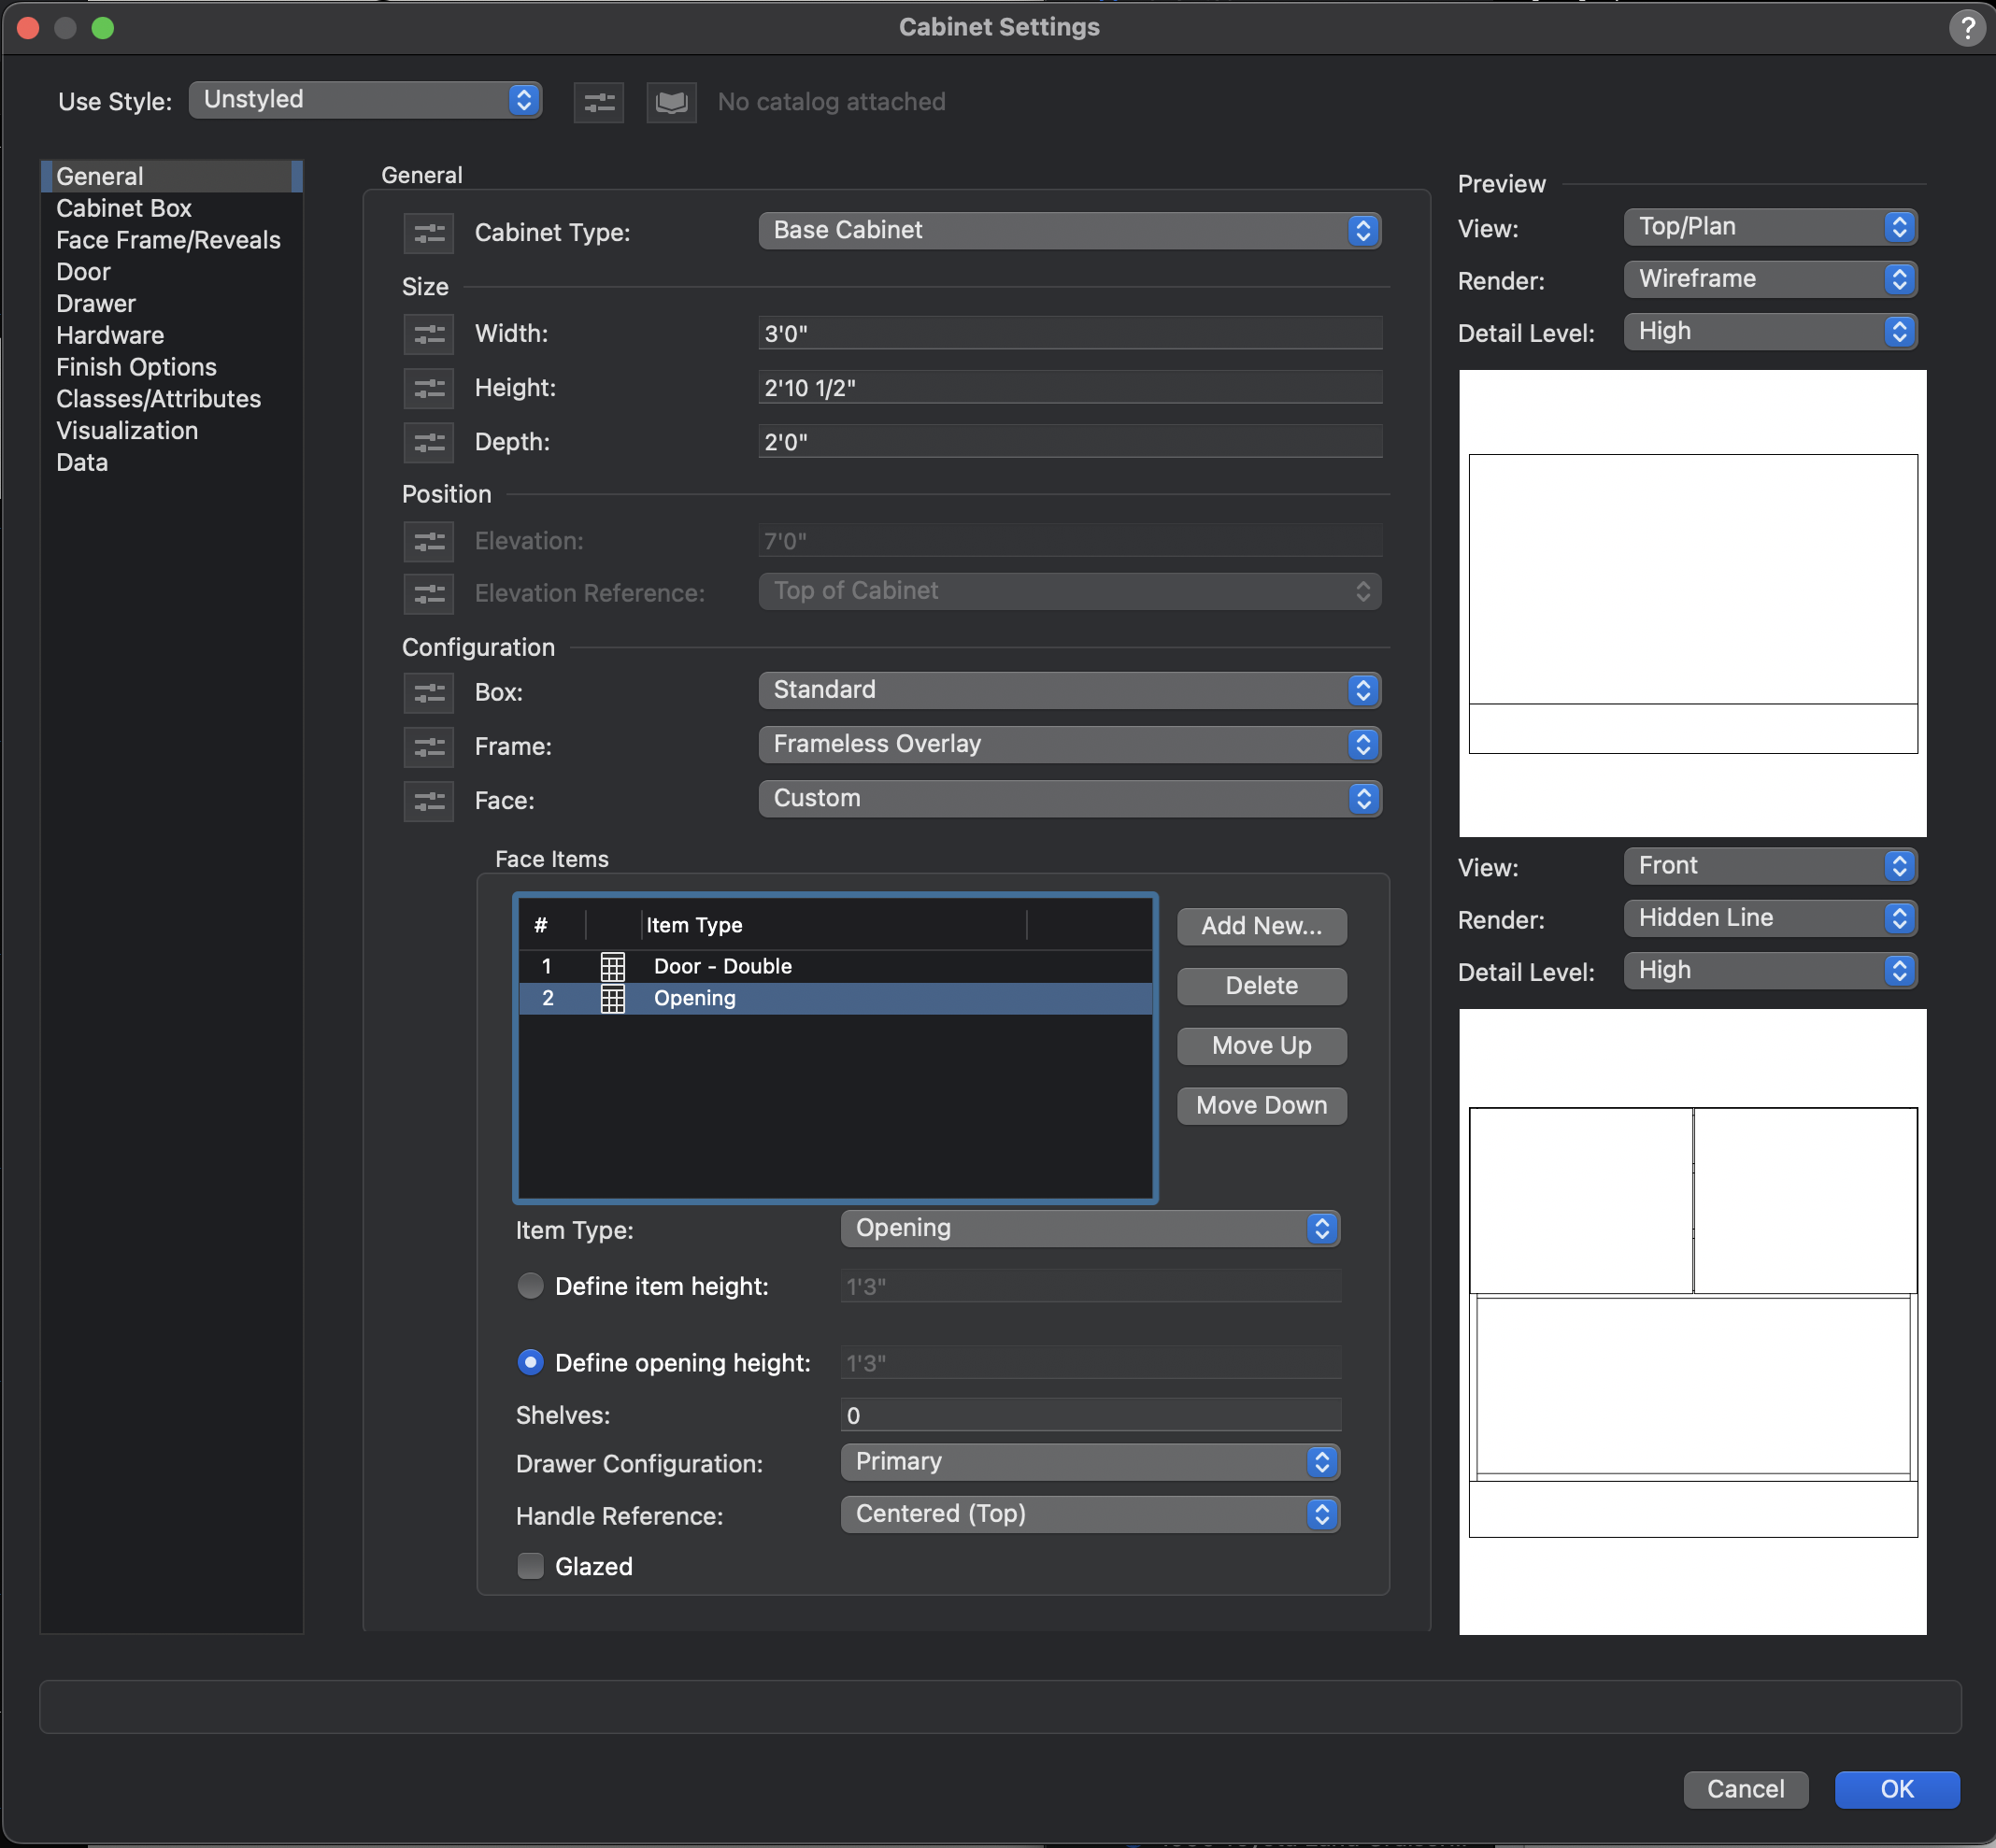The width and height of the screenshot is (1996, 1848).
Task: Click the by-style icon beside Cabinet Type
Action: tap(428, 233)
